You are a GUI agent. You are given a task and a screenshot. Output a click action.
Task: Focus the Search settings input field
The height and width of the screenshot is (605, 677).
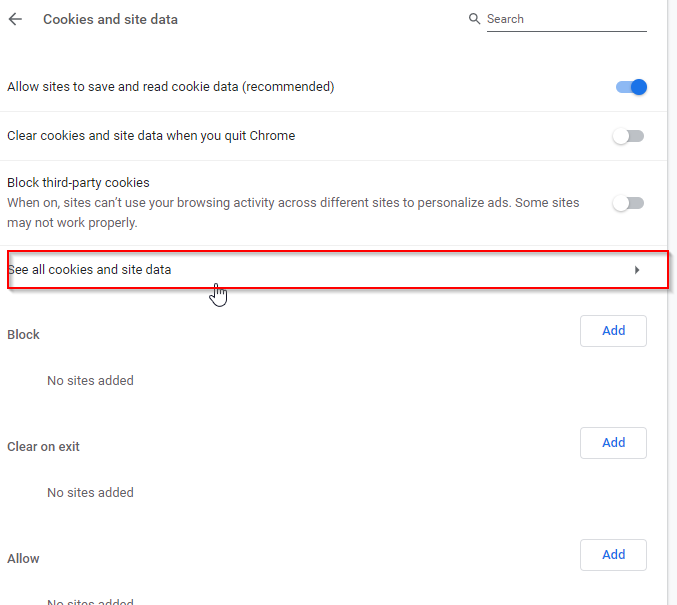pos(566,19)
